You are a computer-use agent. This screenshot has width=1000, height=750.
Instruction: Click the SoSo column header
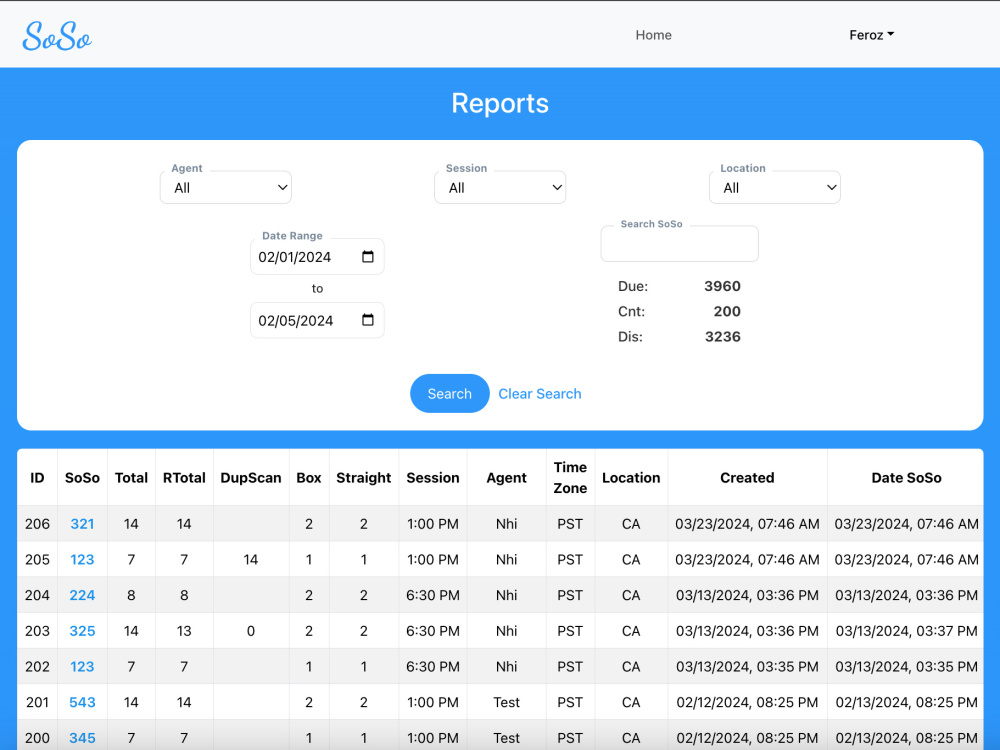click(x=82, y=478)
